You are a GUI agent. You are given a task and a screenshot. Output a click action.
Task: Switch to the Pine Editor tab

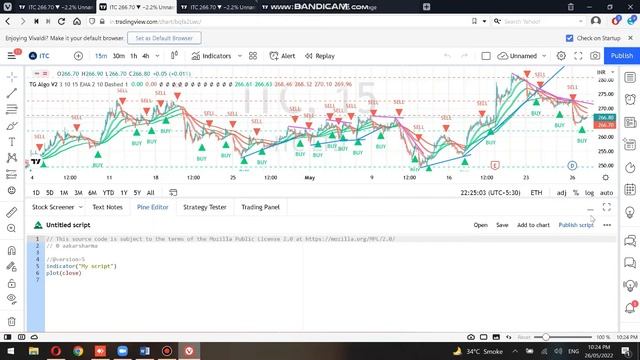point(153,207)
